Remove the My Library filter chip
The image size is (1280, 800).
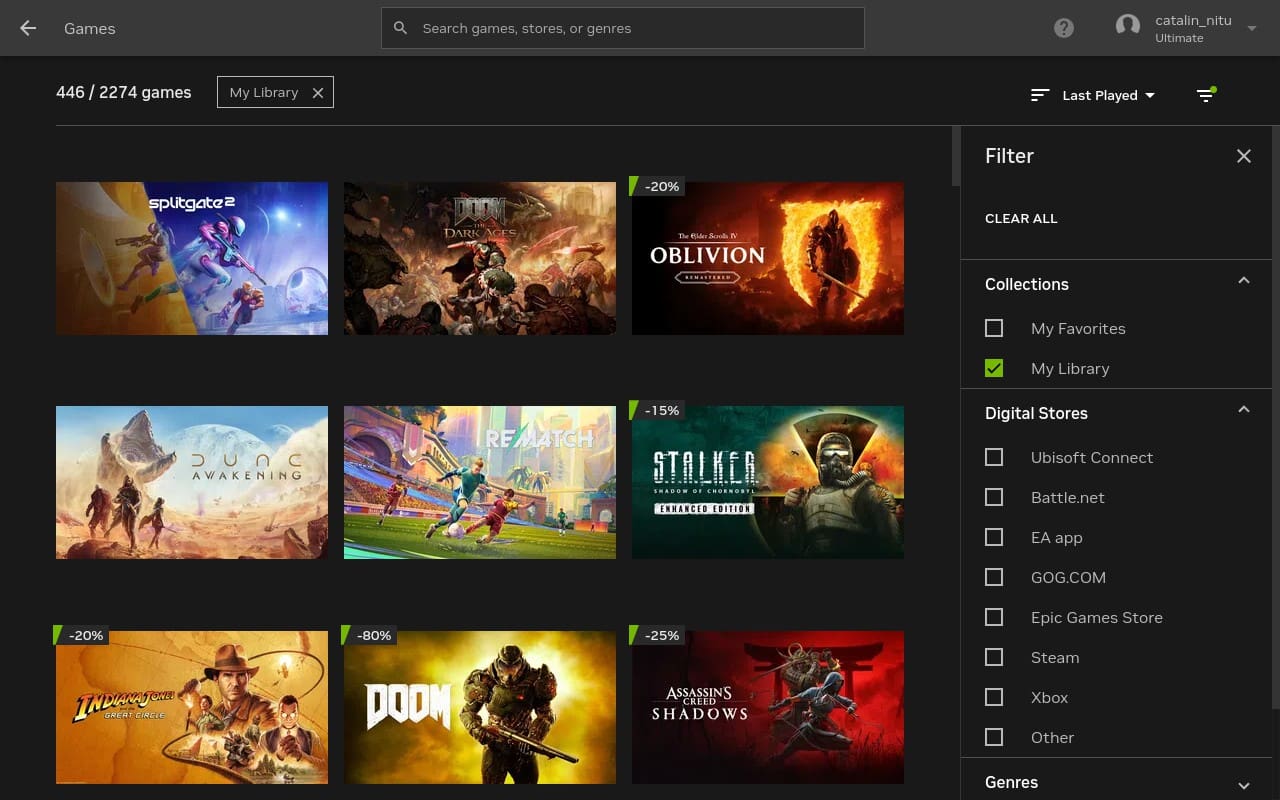tap(318, 93)
